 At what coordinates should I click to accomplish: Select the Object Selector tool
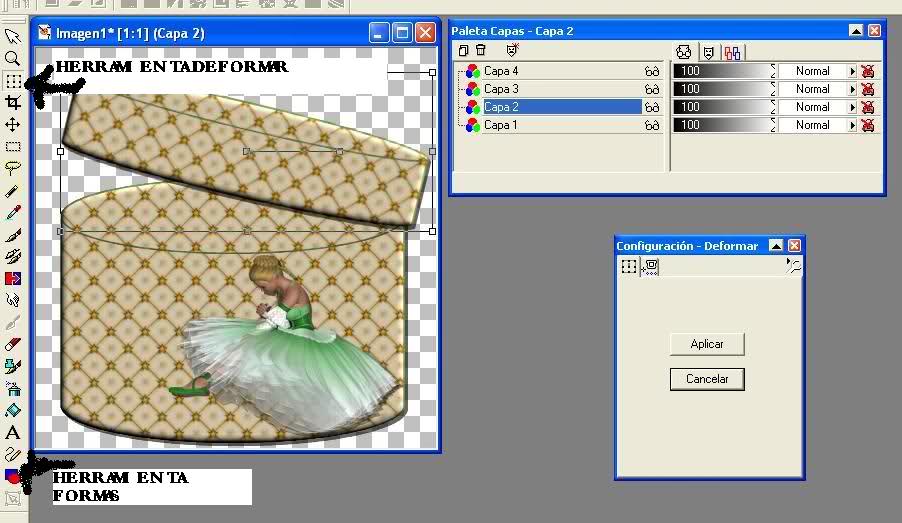13,498
